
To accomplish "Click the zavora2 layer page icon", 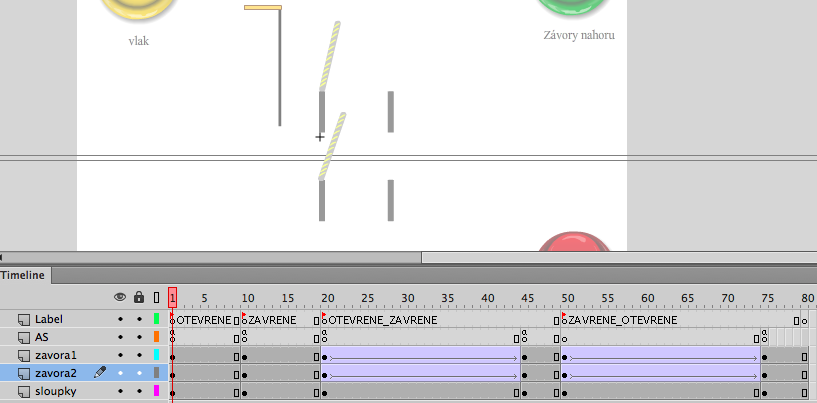I will tap(23, 373).
